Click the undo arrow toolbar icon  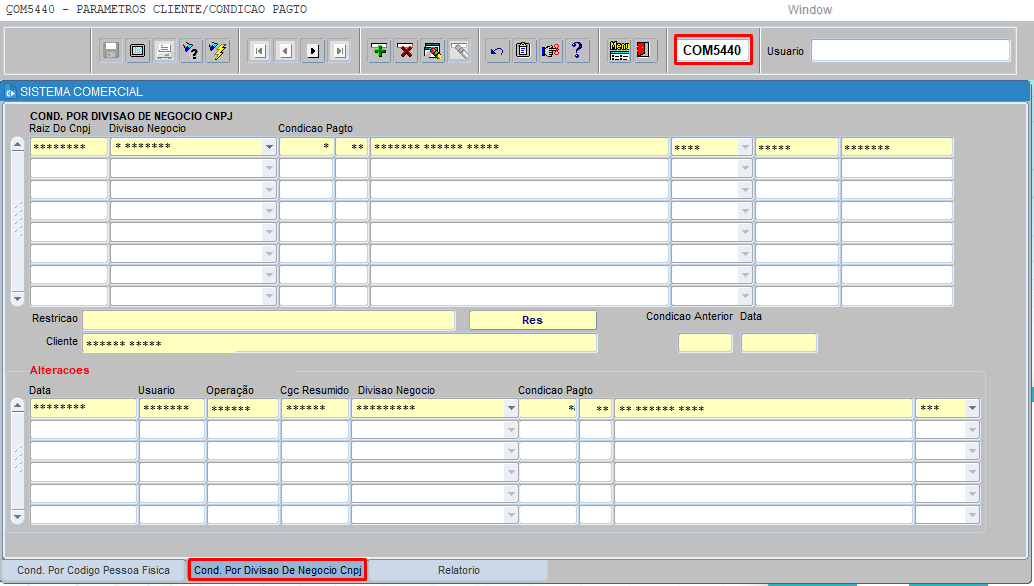(497, 51)
